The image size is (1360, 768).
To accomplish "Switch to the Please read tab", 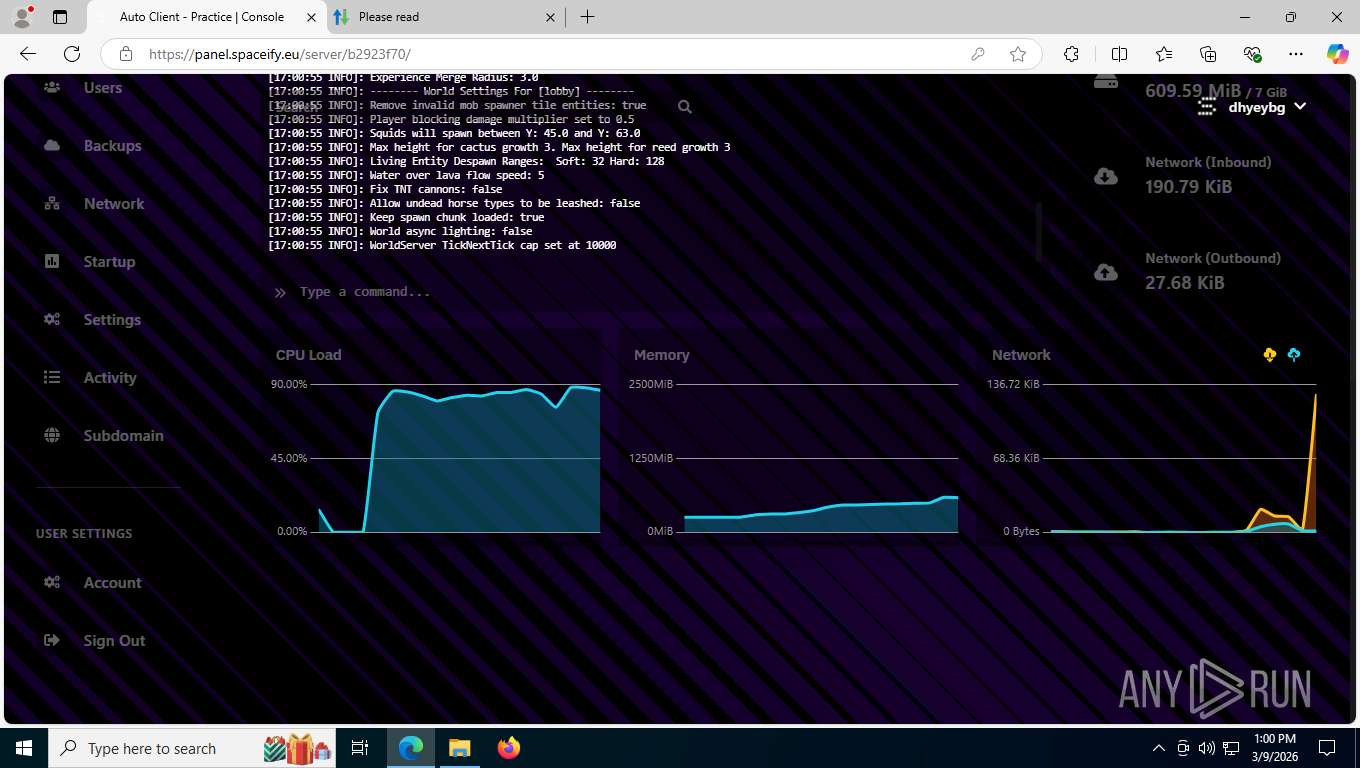I will [x=445, y=17].
